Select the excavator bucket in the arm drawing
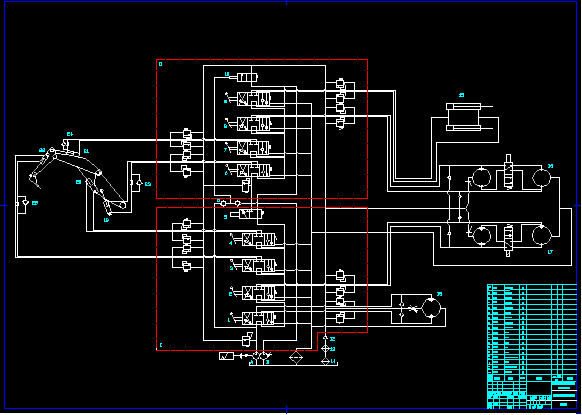 point(35,180)
